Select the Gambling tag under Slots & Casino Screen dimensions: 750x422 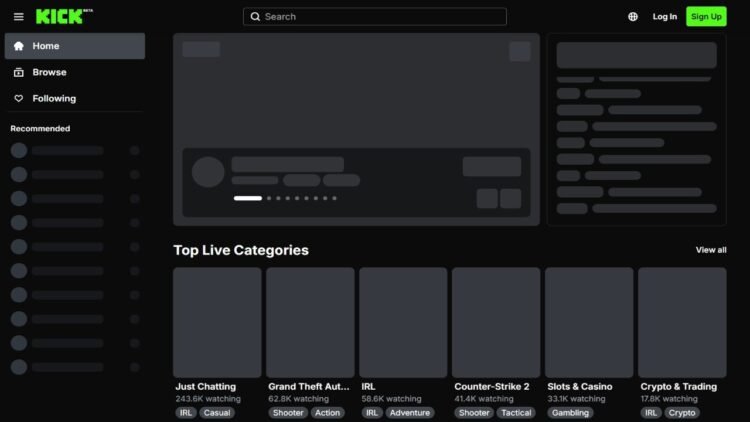(570, 412)
